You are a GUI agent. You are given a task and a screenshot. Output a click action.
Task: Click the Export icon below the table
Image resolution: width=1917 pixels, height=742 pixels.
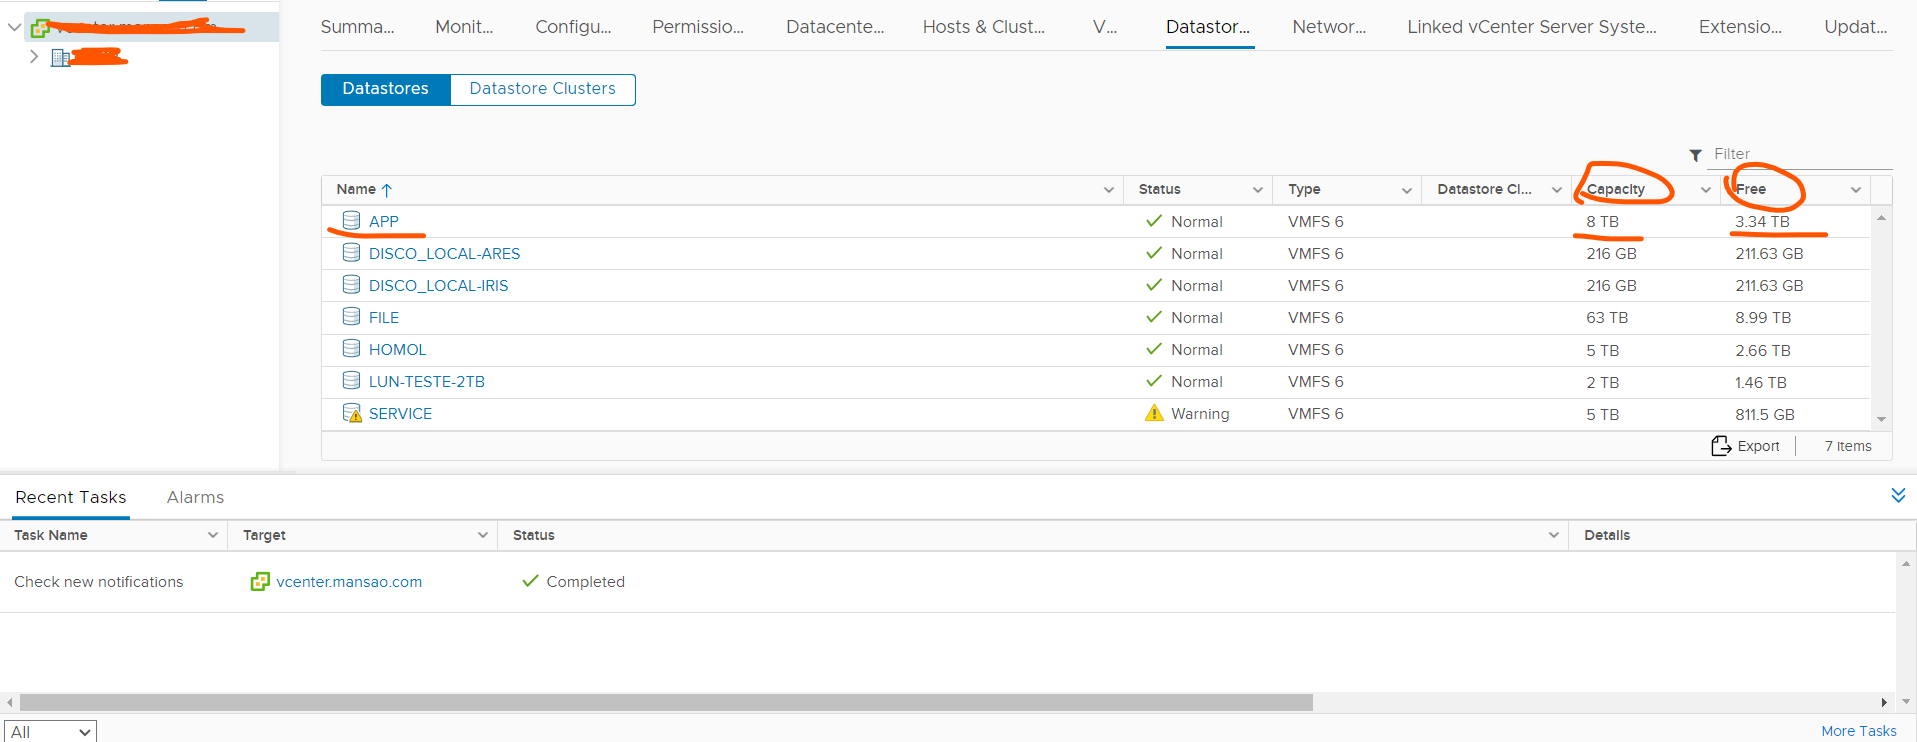(x=1721, y=446)
